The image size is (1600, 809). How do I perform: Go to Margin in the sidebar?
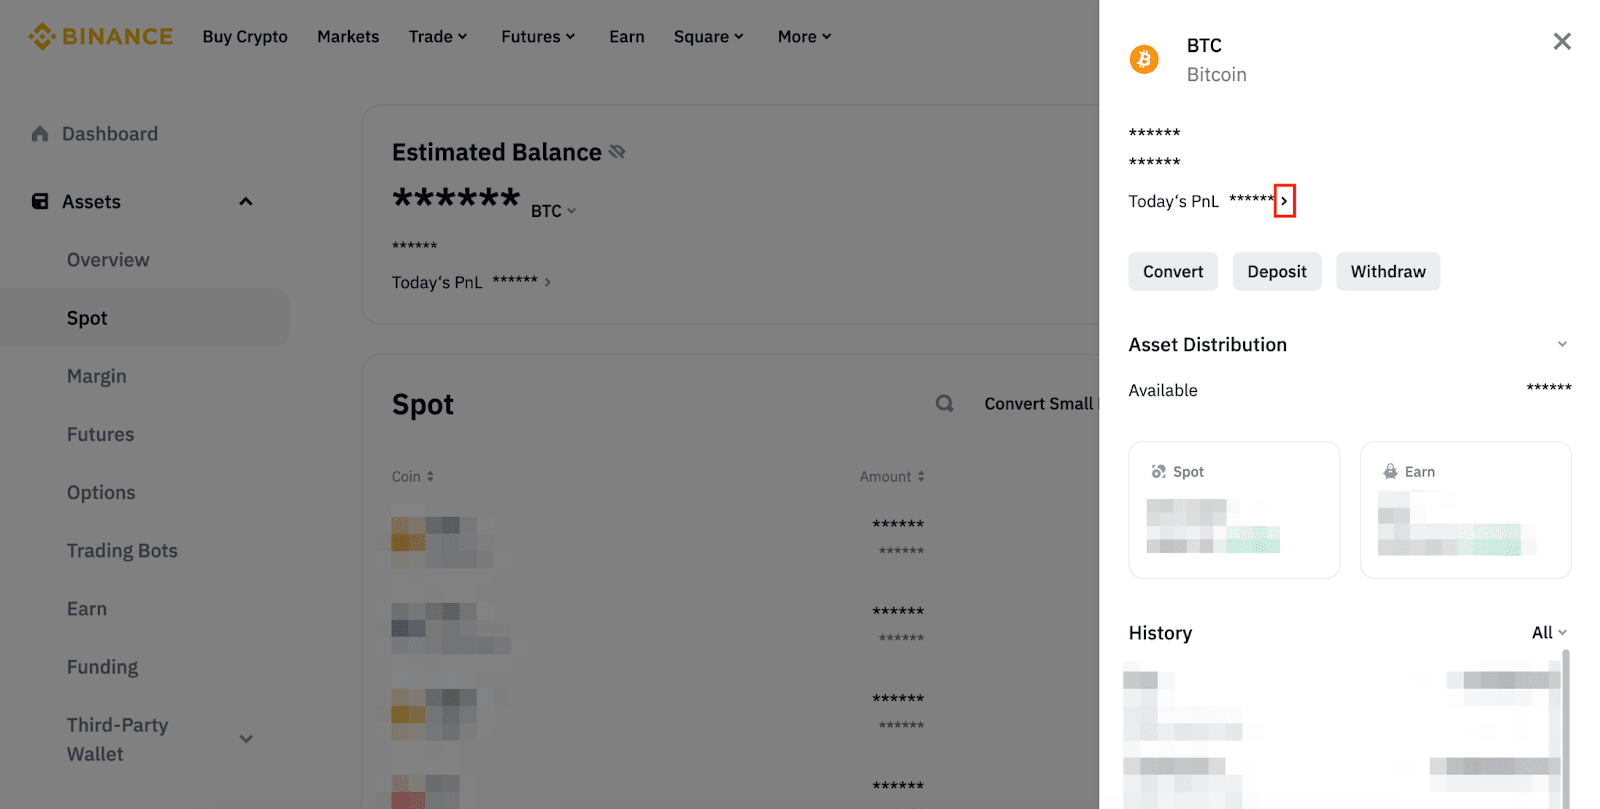pos(97,376)
